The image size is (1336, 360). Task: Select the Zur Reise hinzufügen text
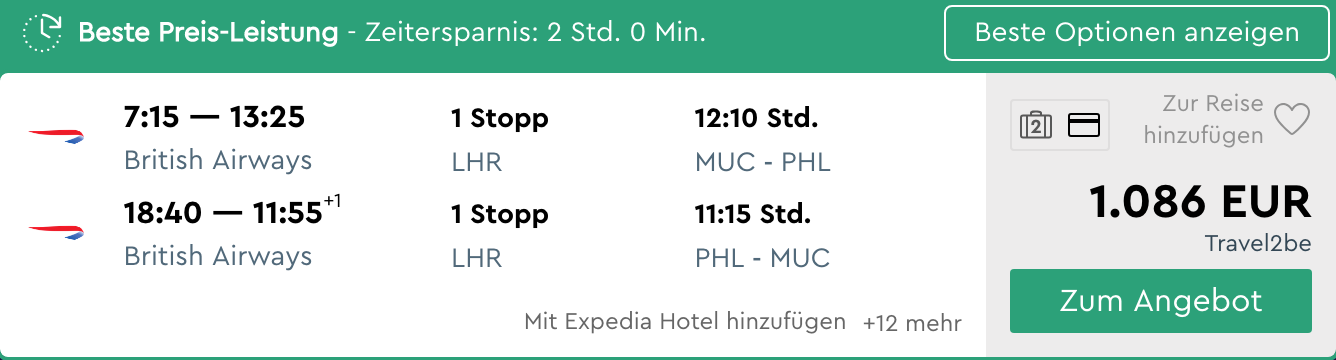(x=1204, y=120)
